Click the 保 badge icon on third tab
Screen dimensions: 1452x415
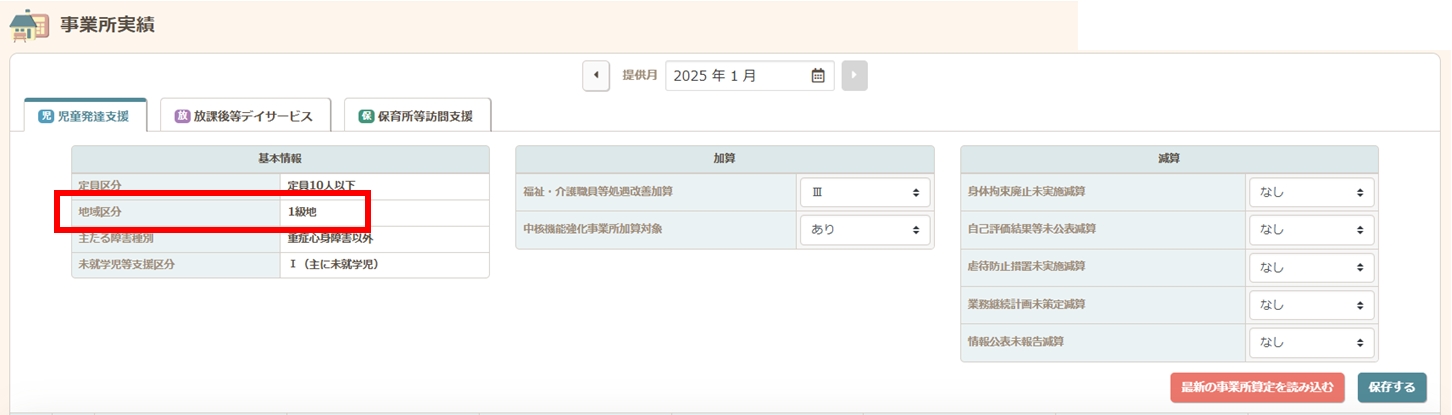tap(366, 116)
